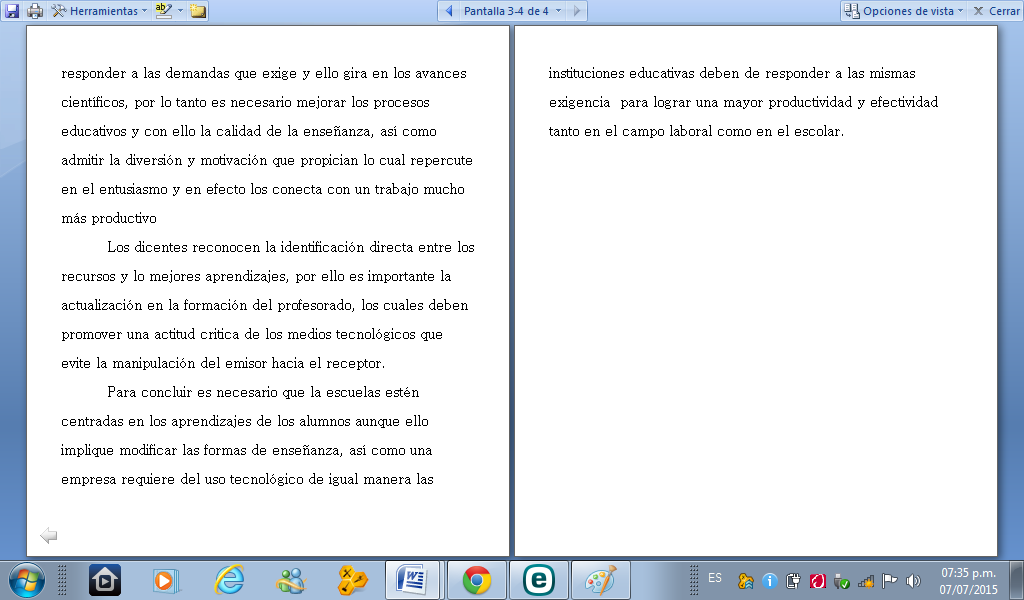Apply the text highlight color tool

163,11
